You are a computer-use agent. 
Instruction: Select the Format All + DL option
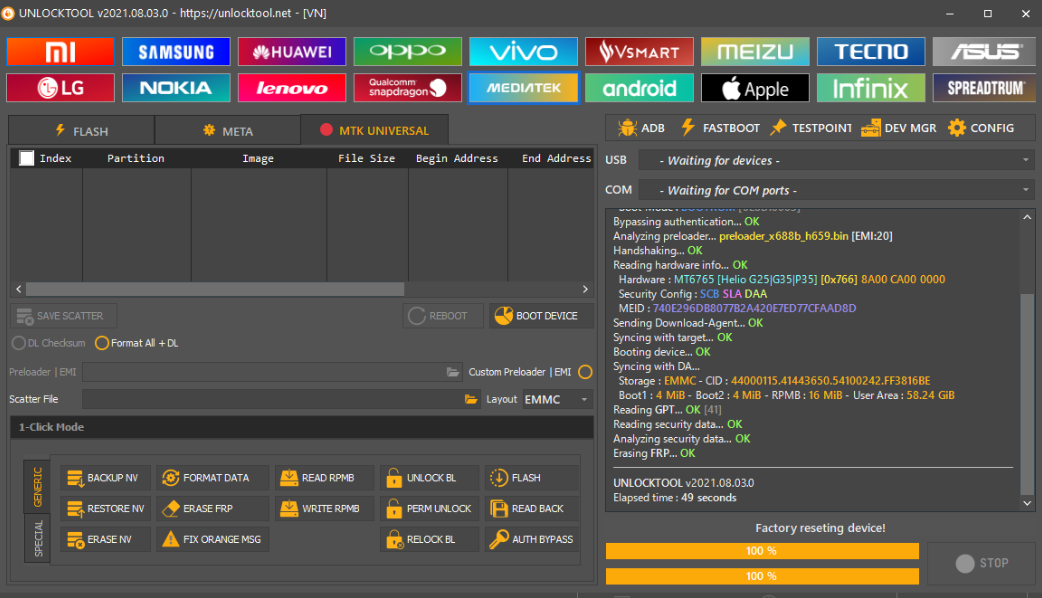point(137,343)
